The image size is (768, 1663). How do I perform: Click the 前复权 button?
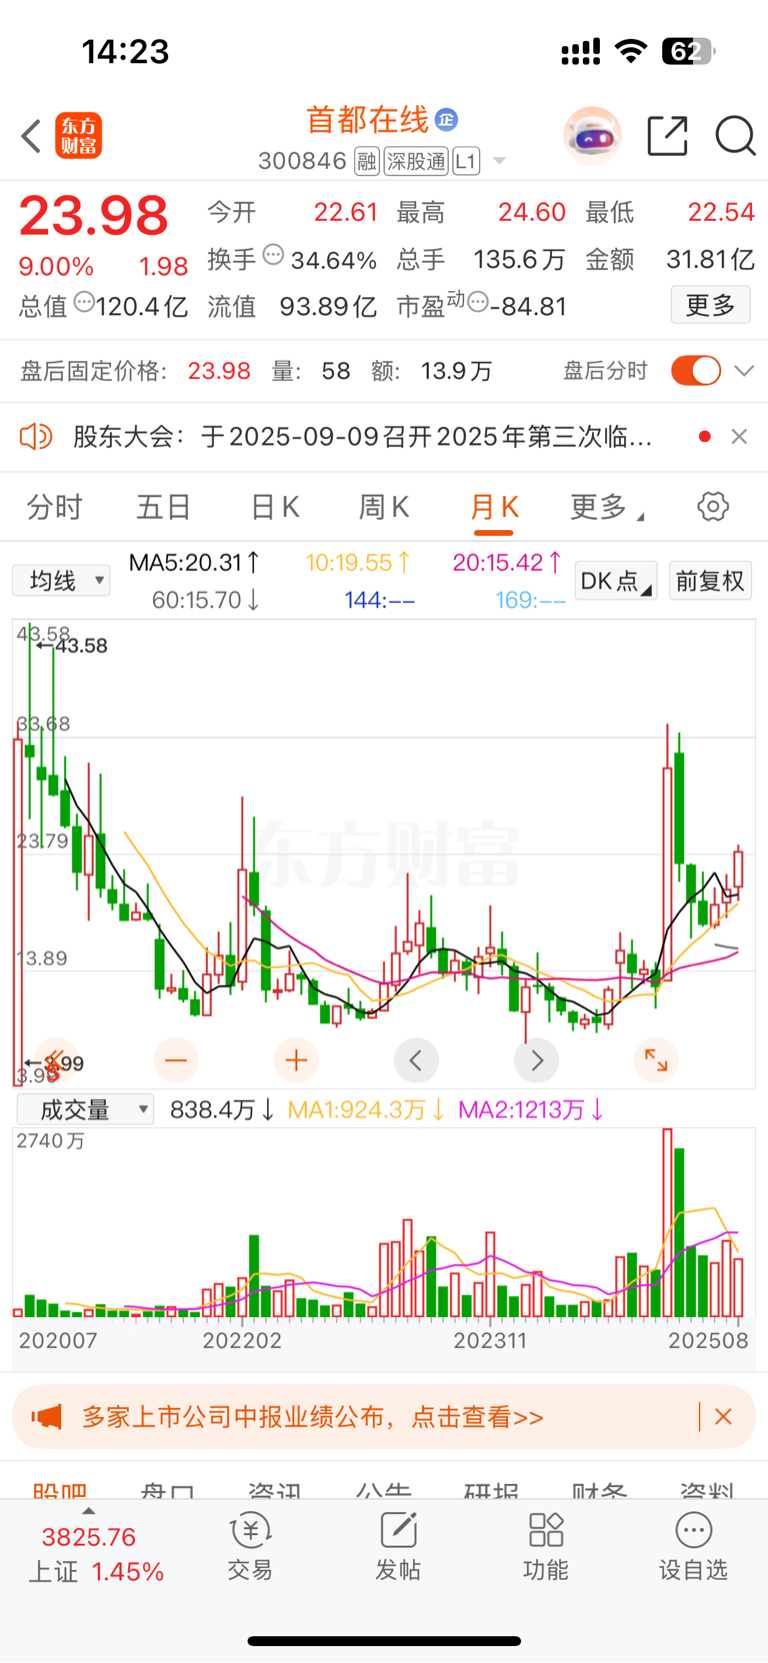[710, 581]
